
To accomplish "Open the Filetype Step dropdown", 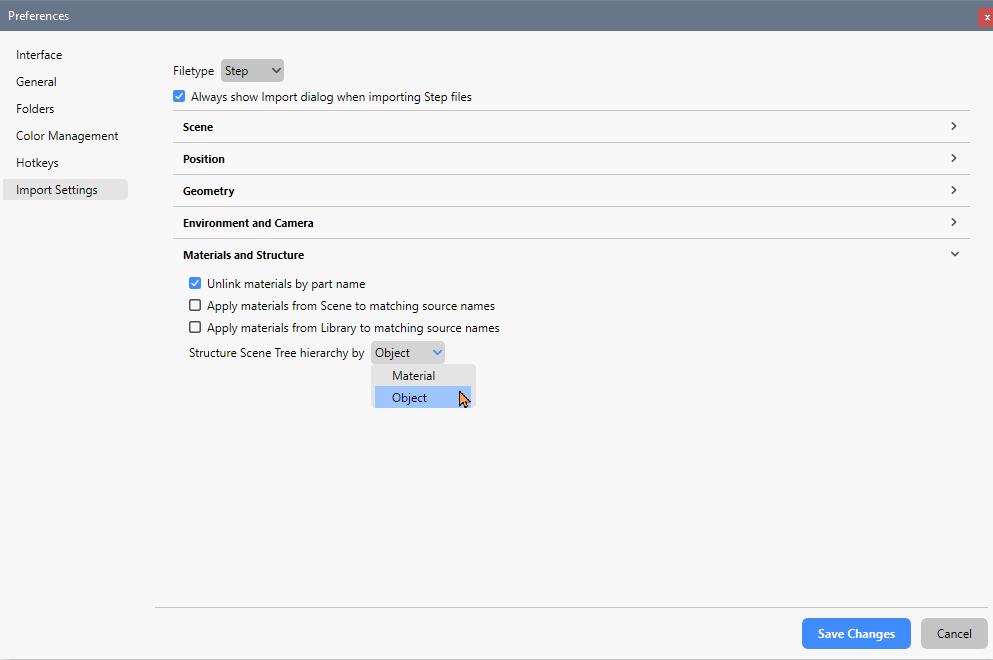I will click(252, 71).
